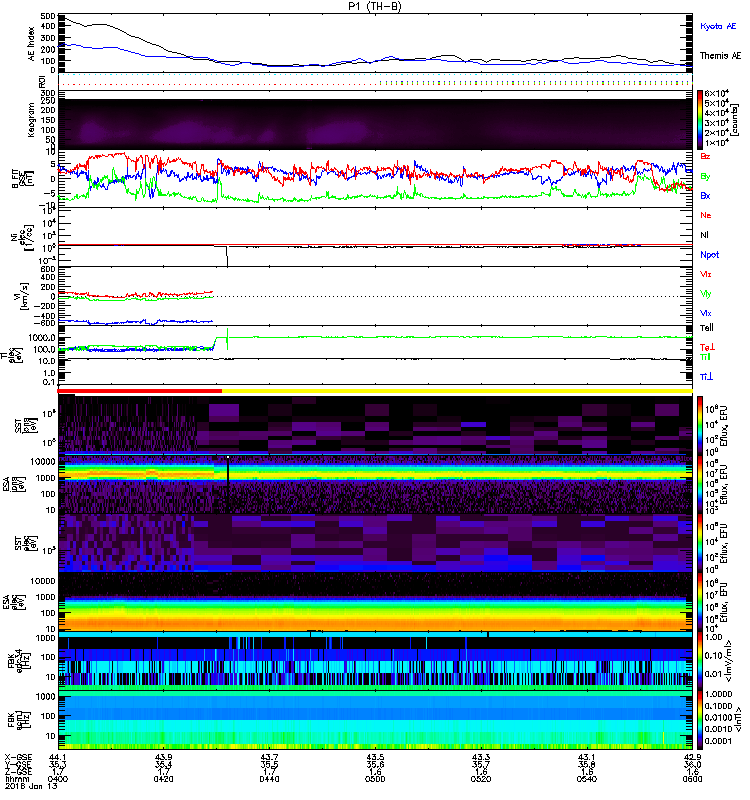Viewport: 750px width, 800px height.
Task: Click the "[counts]" color bar label
Action: pyautogui.click(x=735, y=120)
